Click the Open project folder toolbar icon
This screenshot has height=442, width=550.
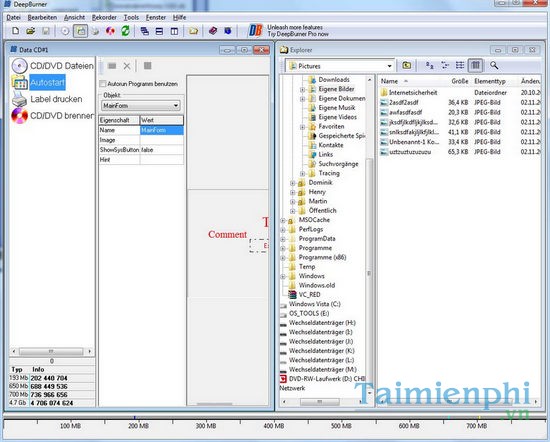[x=31, y=31]
